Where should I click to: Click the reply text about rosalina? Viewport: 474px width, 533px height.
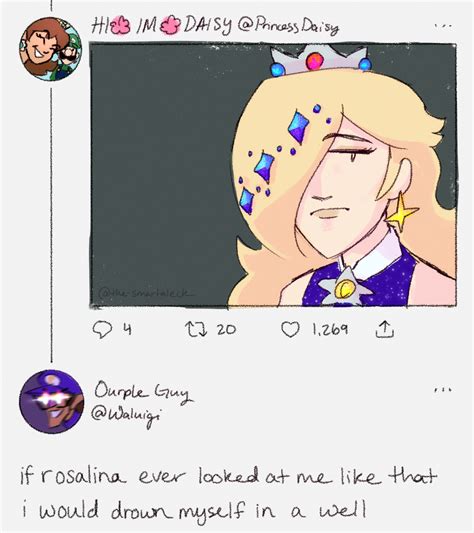point(228,493)
